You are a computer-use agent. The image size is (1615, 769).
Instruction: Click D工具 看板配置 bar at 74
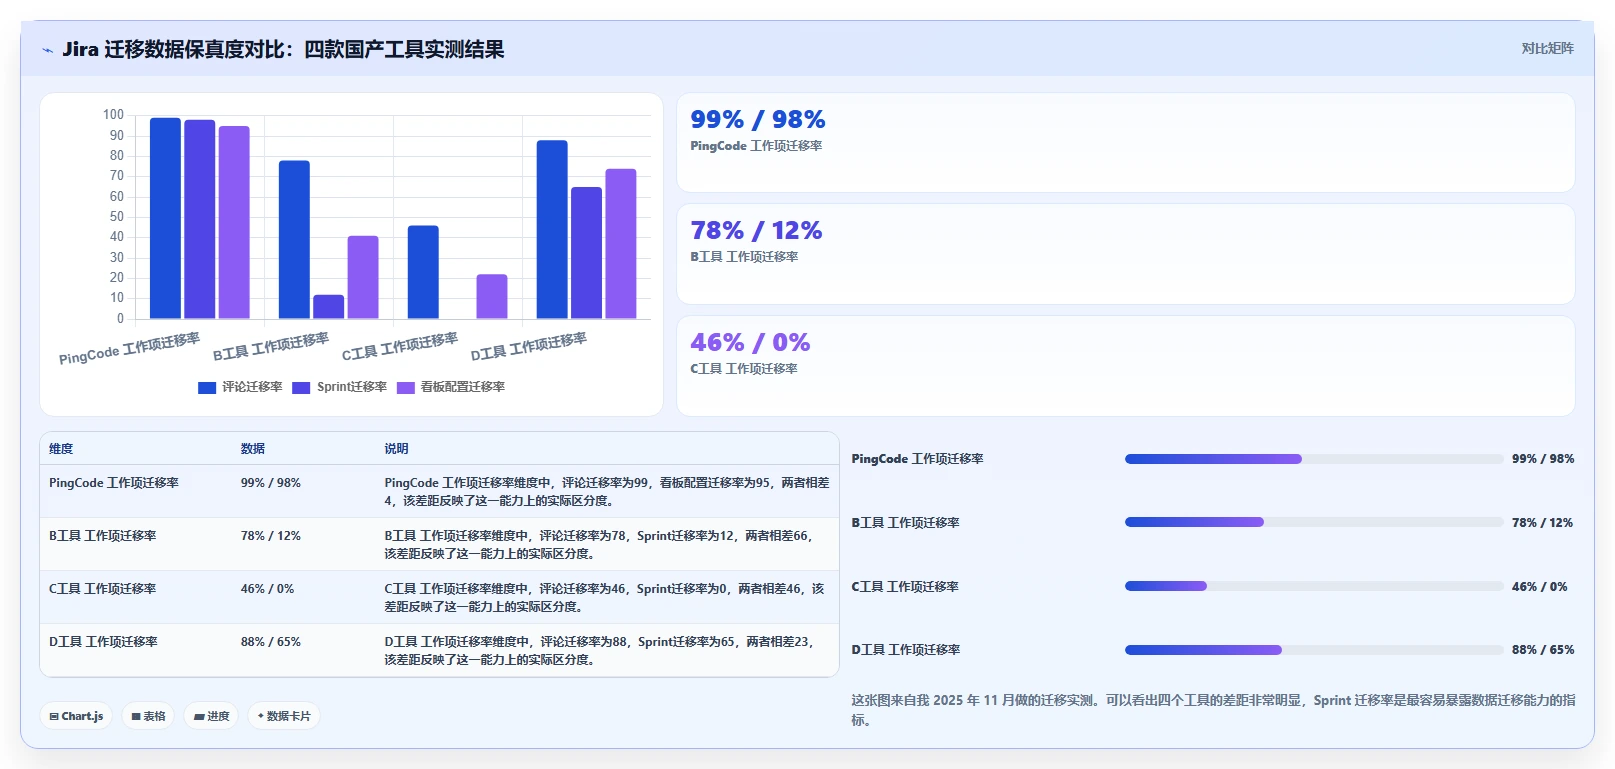click(x=621, y=245)
